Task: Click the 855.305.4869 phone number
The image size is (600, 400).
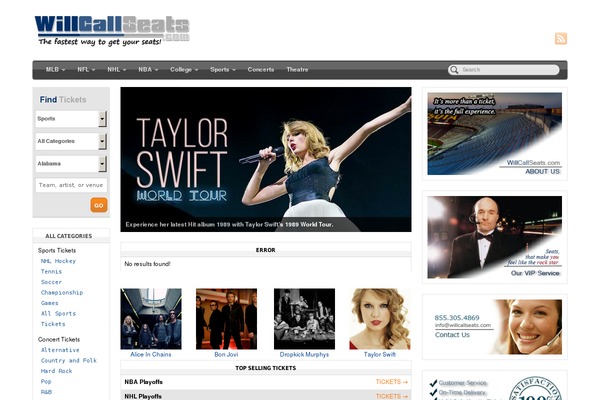Action: coord(457,318)
